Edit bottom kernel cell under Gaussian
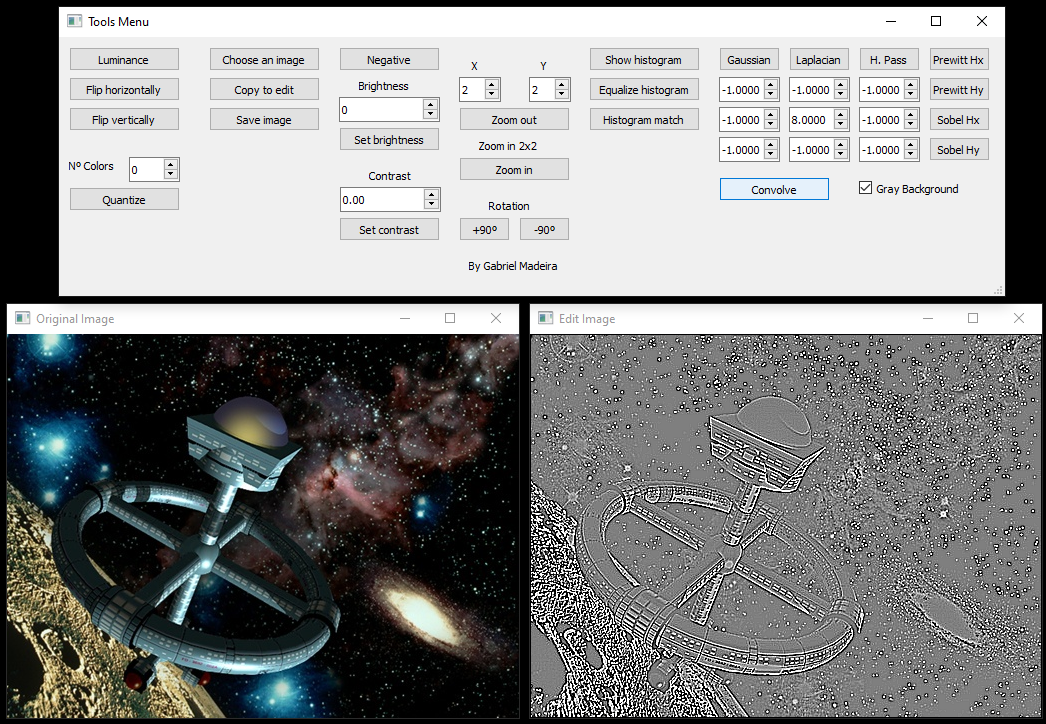Viewport: 1046px width, 724px height. click(x=741, y=149)
